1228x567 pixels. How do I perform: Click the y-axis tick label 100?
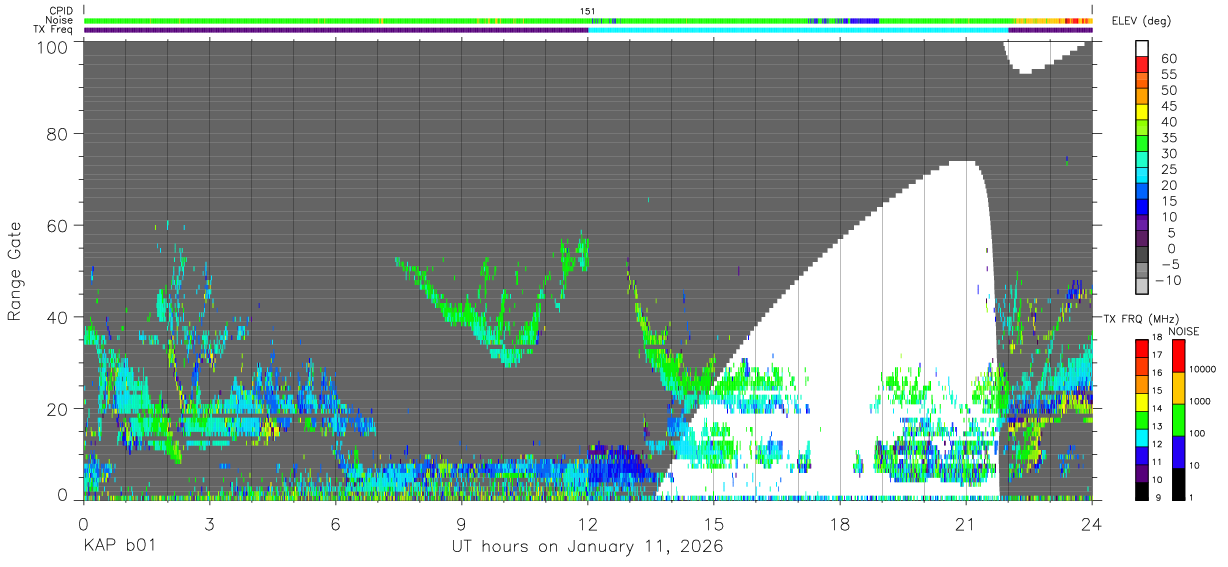coord(54,46)
